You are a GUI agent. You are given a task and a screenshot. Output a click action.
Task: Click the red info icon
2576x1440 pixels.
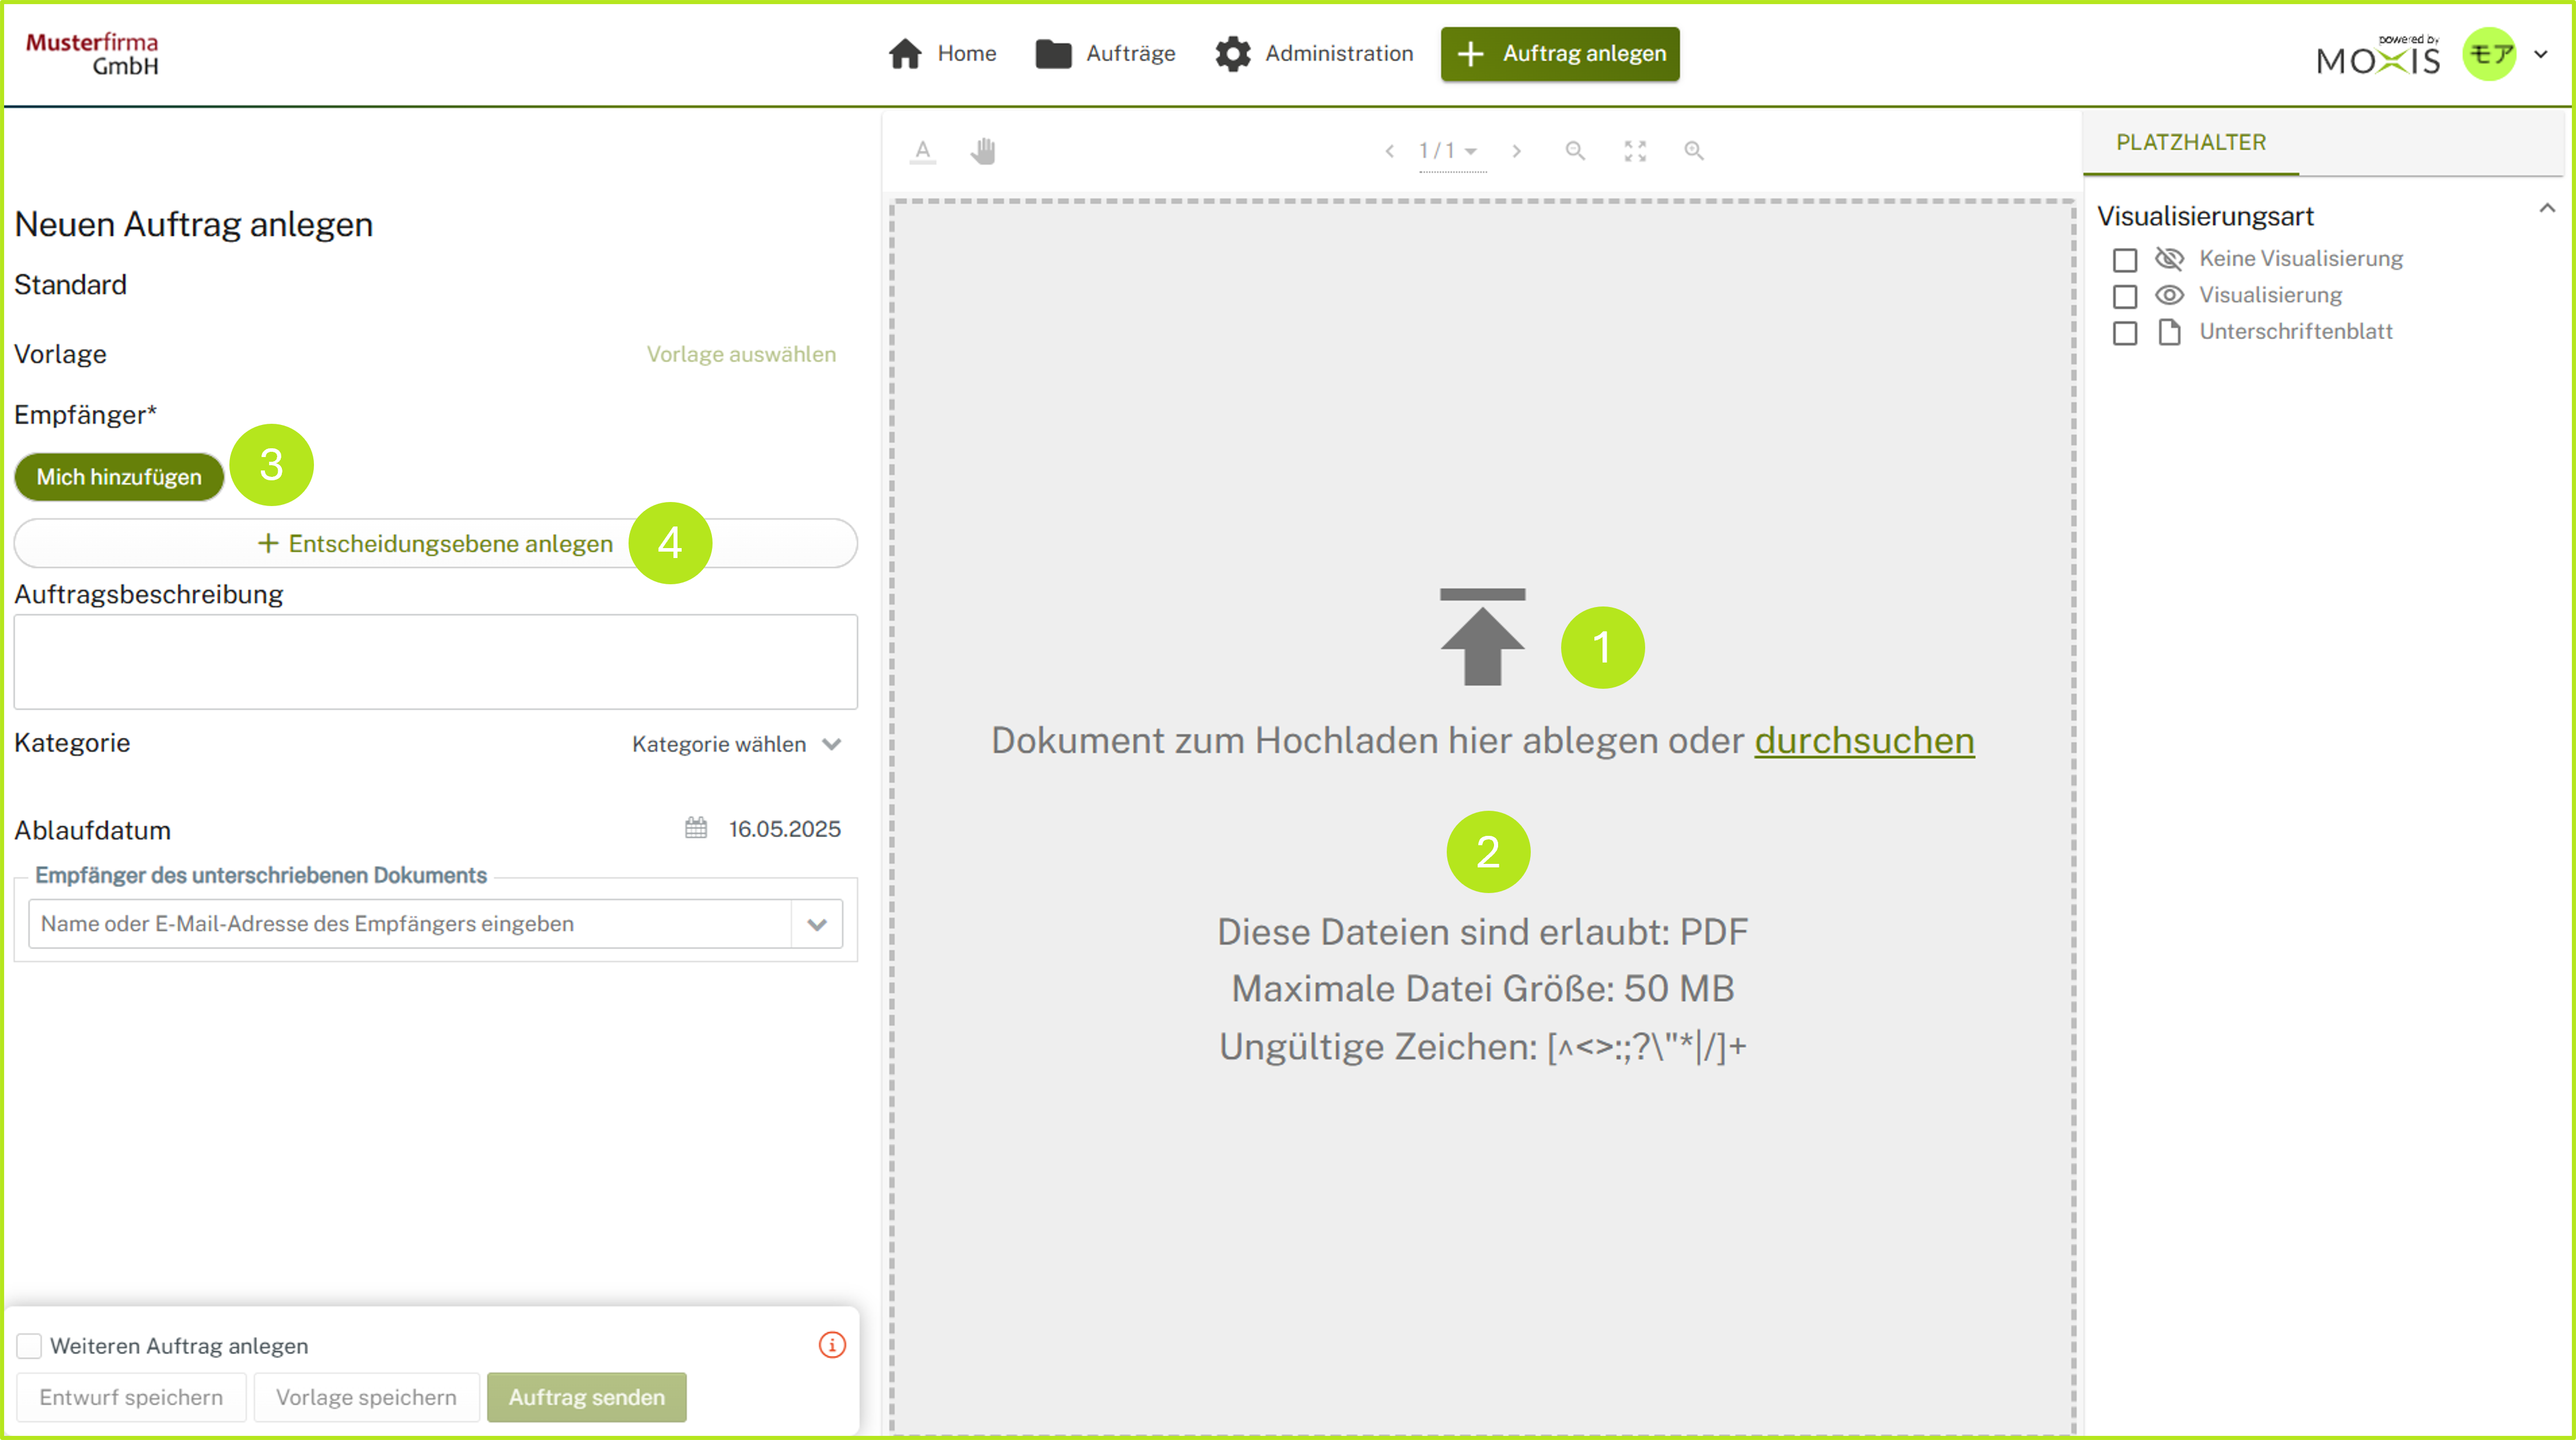coord(831,1345)
